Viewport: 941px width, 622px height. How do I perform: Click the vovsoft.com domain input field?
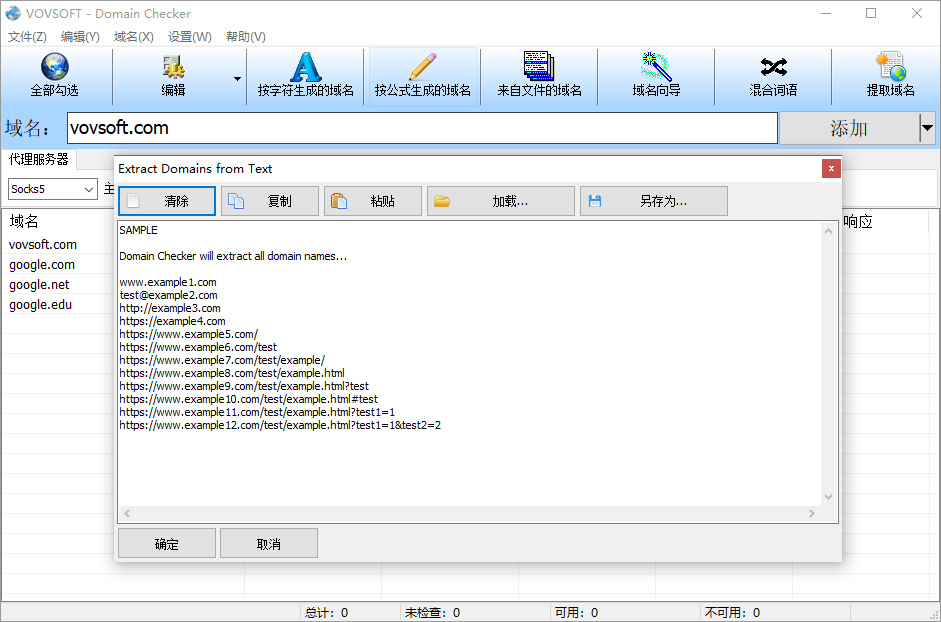click(x=422, y=128)
